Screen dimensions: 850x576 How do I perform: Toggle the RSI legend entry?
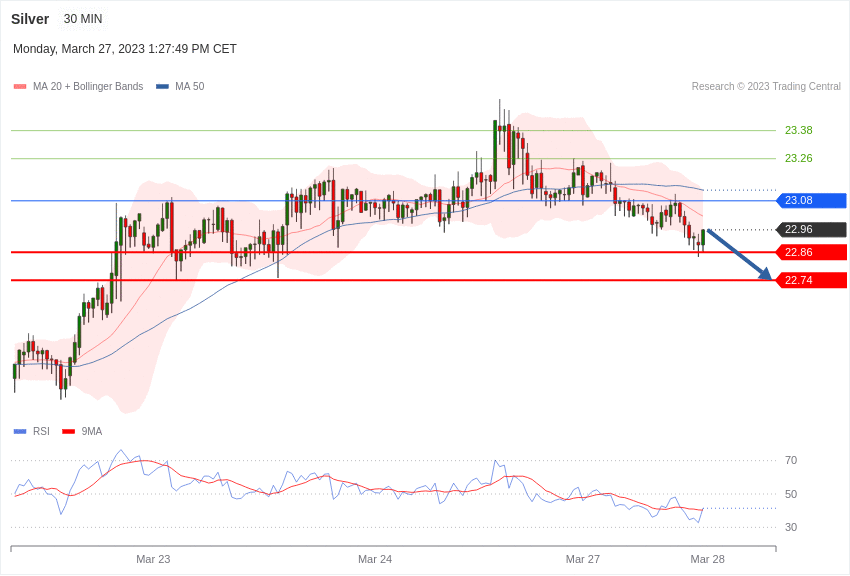[x=31, y=431]
